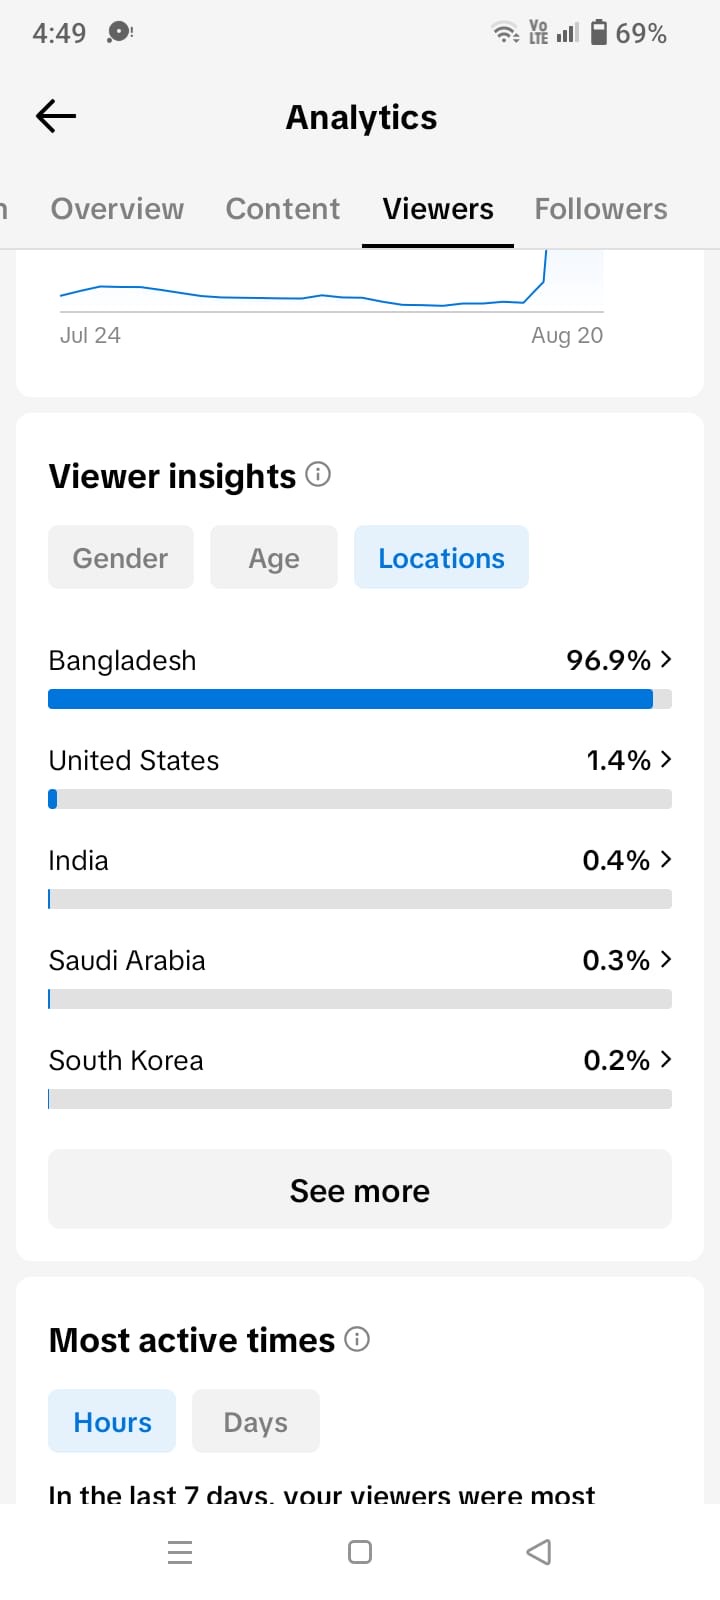The height and width of the screenshot is (1600, 720).
Task: Expand India location chevron
Action: tap(666, 859)
